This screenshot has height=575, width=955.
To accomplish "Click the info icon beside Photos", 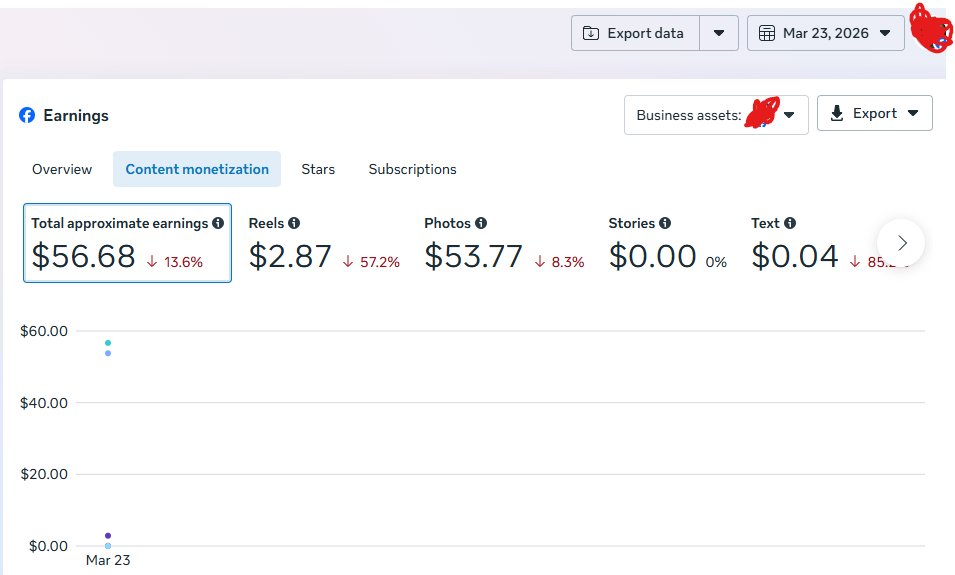I will pos(481,223).
